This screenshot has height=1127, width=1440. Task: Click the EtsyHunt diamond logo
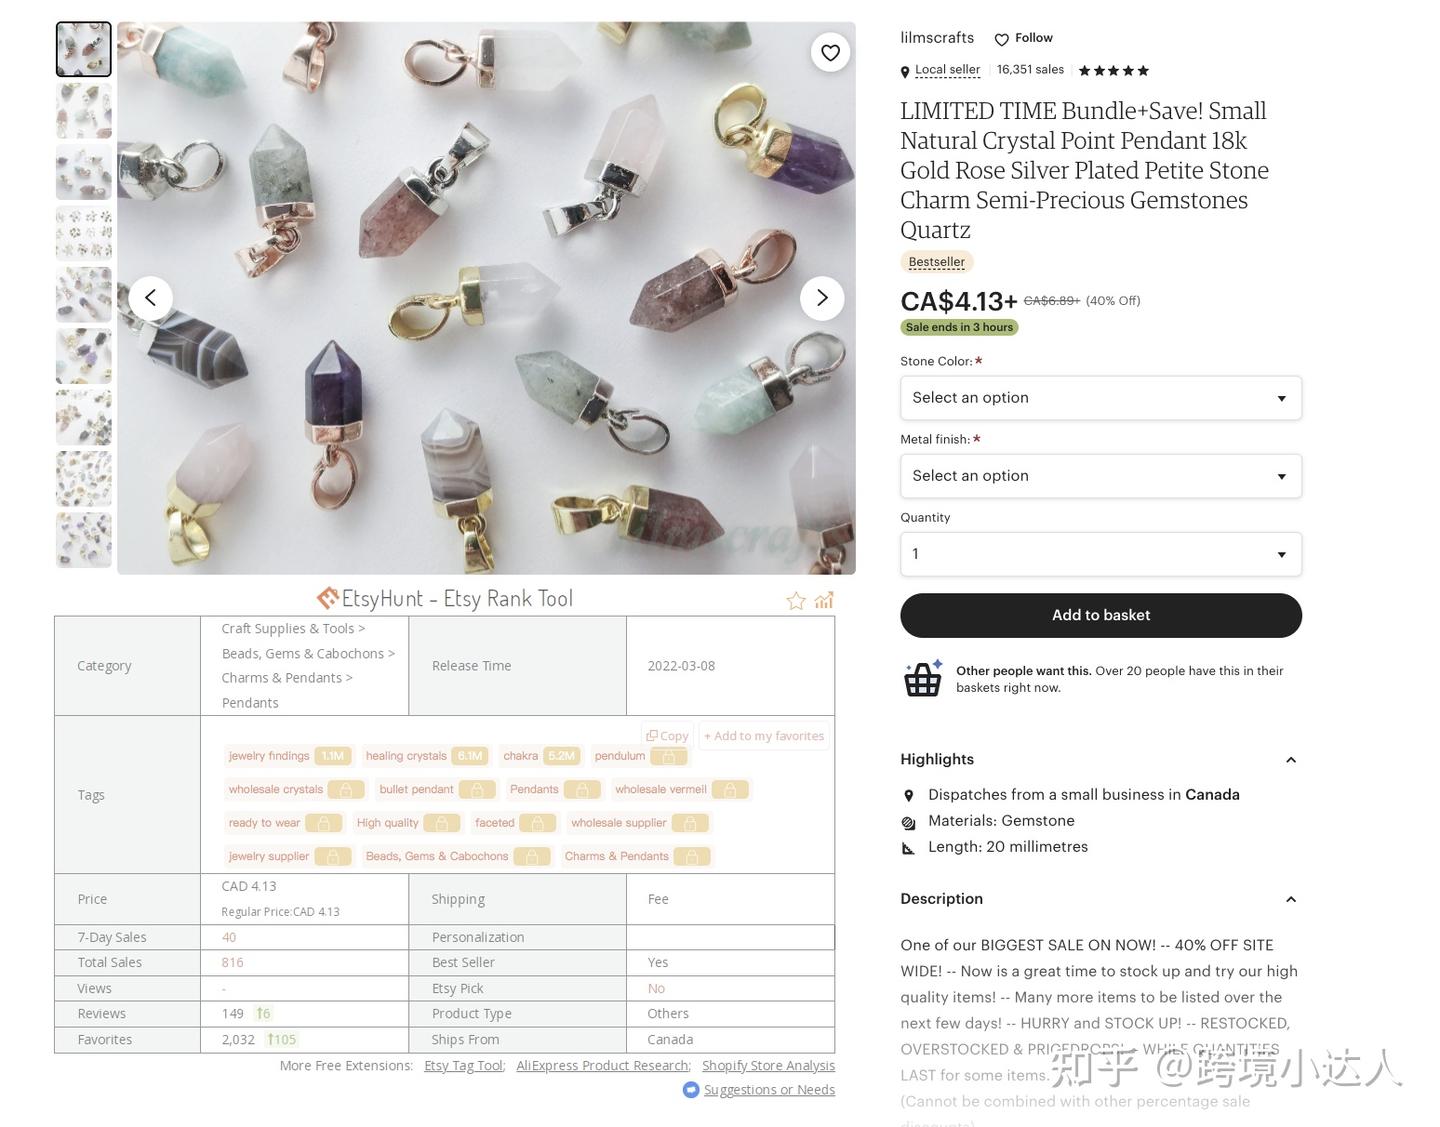pos(328,597)
